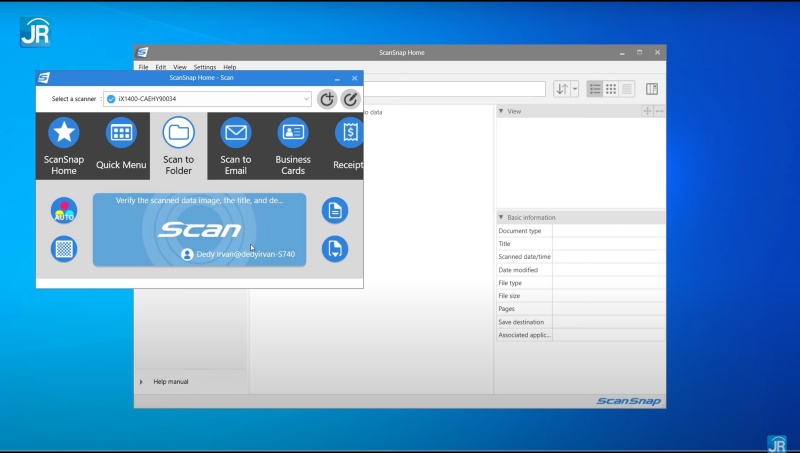Image resolution: width=800 pixels, height=453 pixels.
Task: Open the image quality setting icon
Action: coord(64,249)
